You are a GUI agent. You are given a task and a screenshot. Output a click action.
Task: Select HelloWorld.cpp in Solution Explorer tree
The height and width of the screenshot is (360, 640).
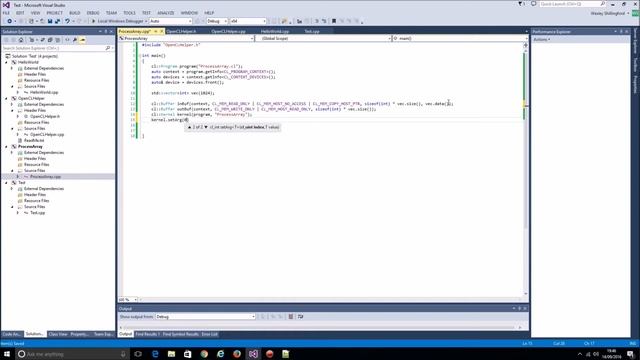[44, 92]
